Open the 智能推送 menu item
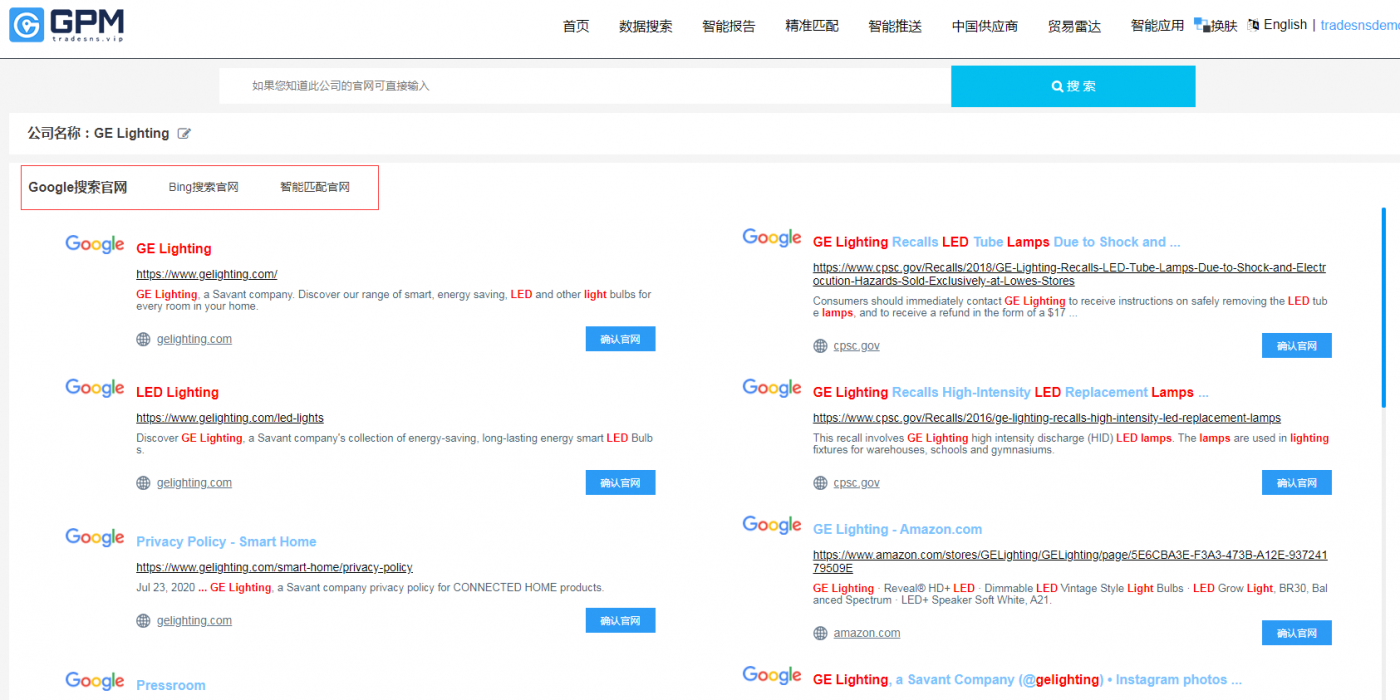1400x700 pixels. tap(895, 26)
